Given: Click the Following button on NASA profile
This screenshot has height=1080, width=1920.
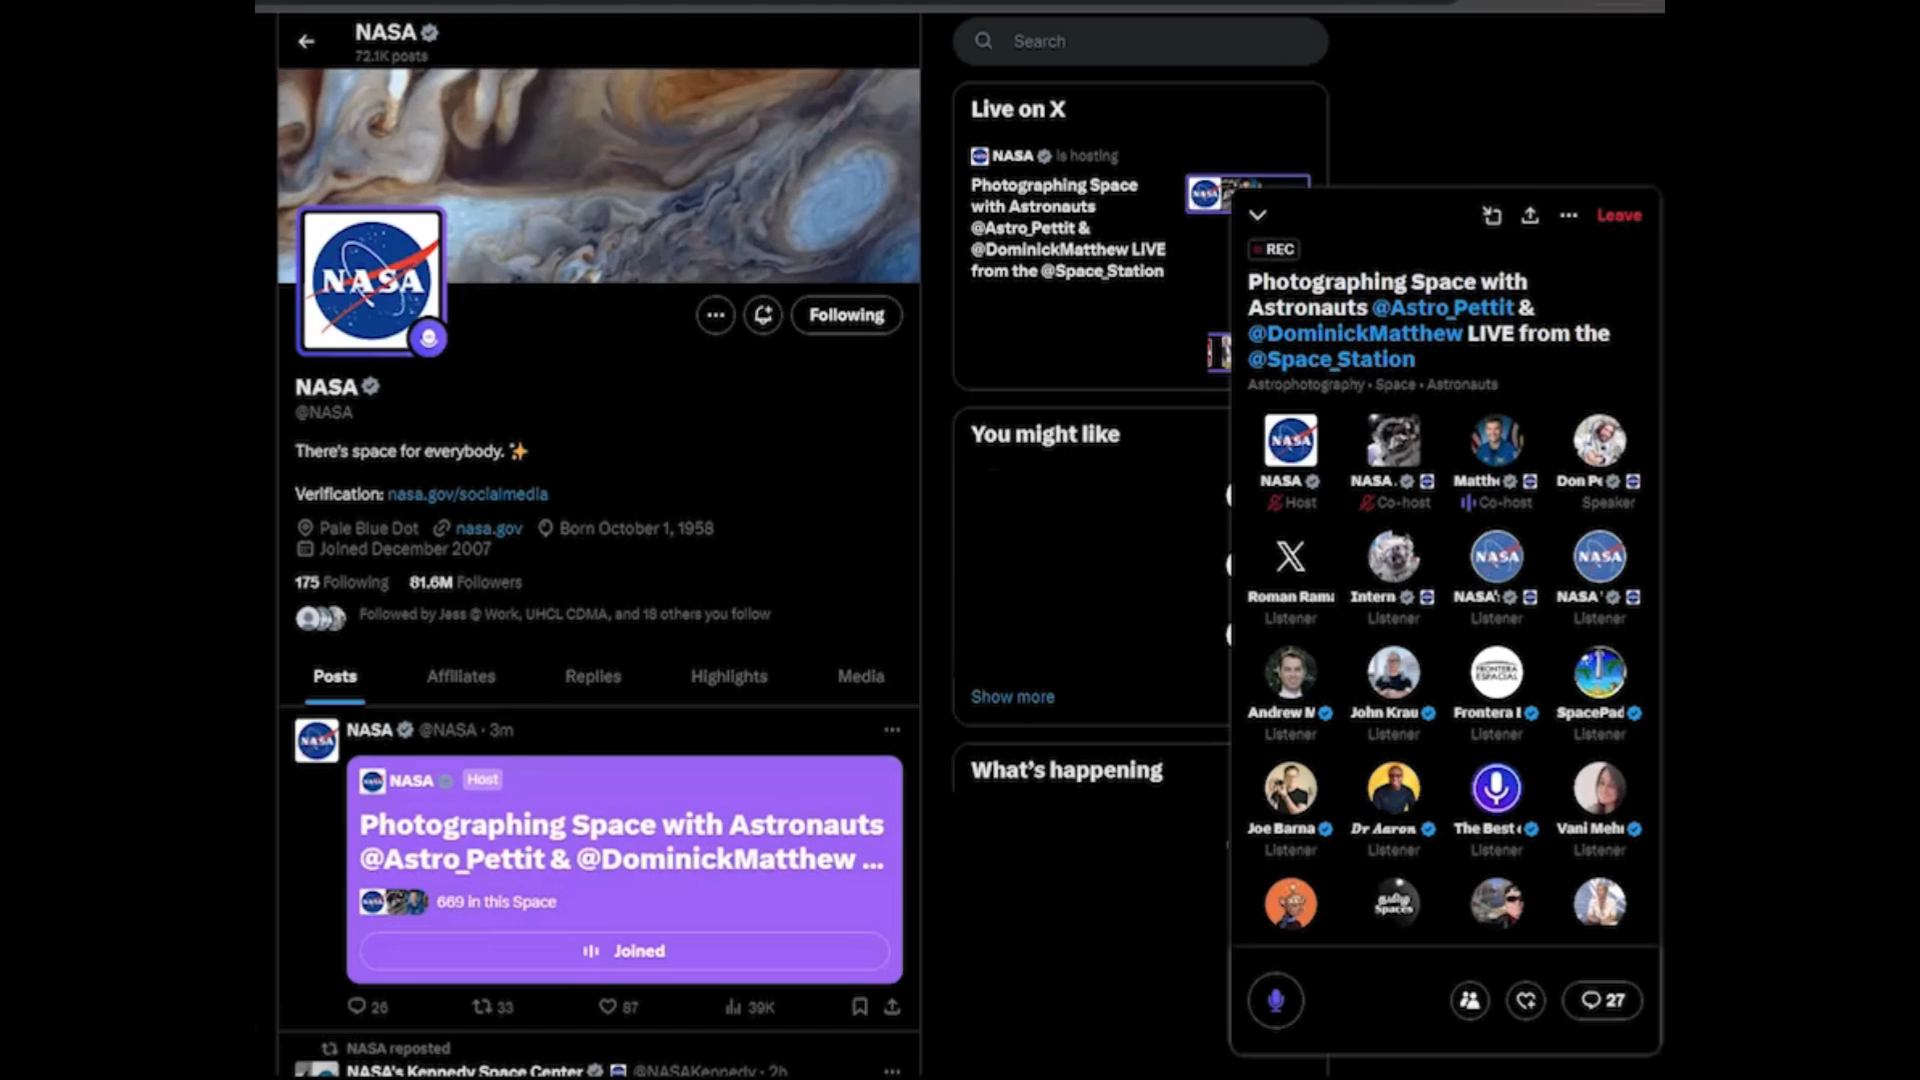Looking at the screenshot, I should pyautogui.click(x=846, y=315).
